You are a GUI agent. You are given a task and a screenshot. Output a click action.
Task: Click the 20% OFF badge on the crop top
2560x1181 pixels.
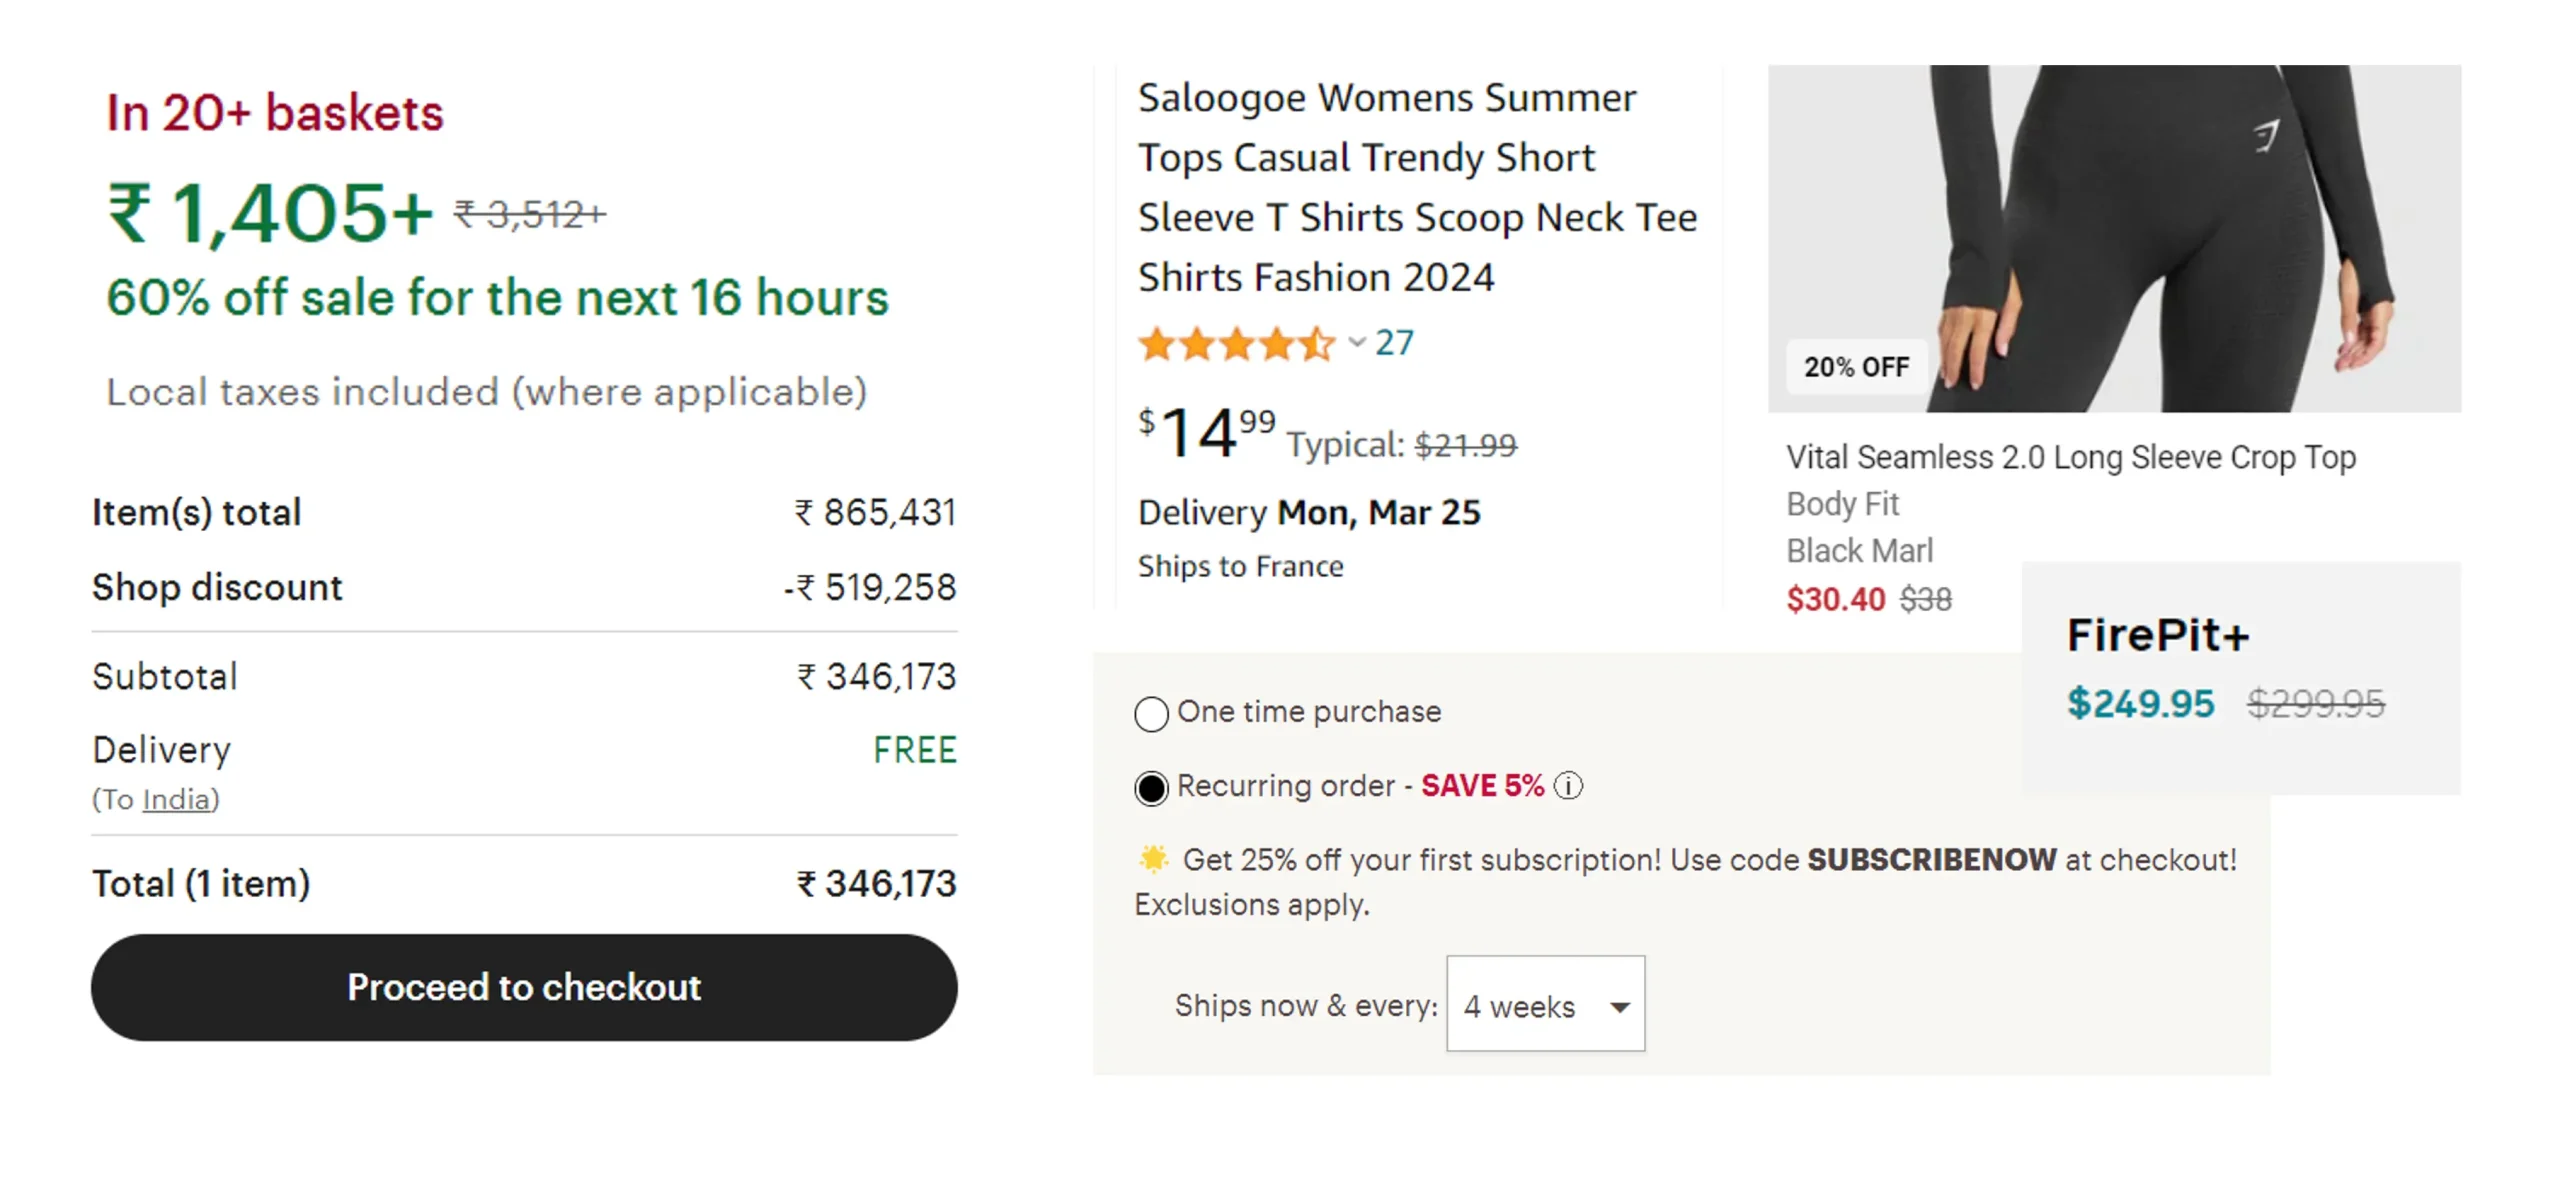click(x=1855, y=367)
